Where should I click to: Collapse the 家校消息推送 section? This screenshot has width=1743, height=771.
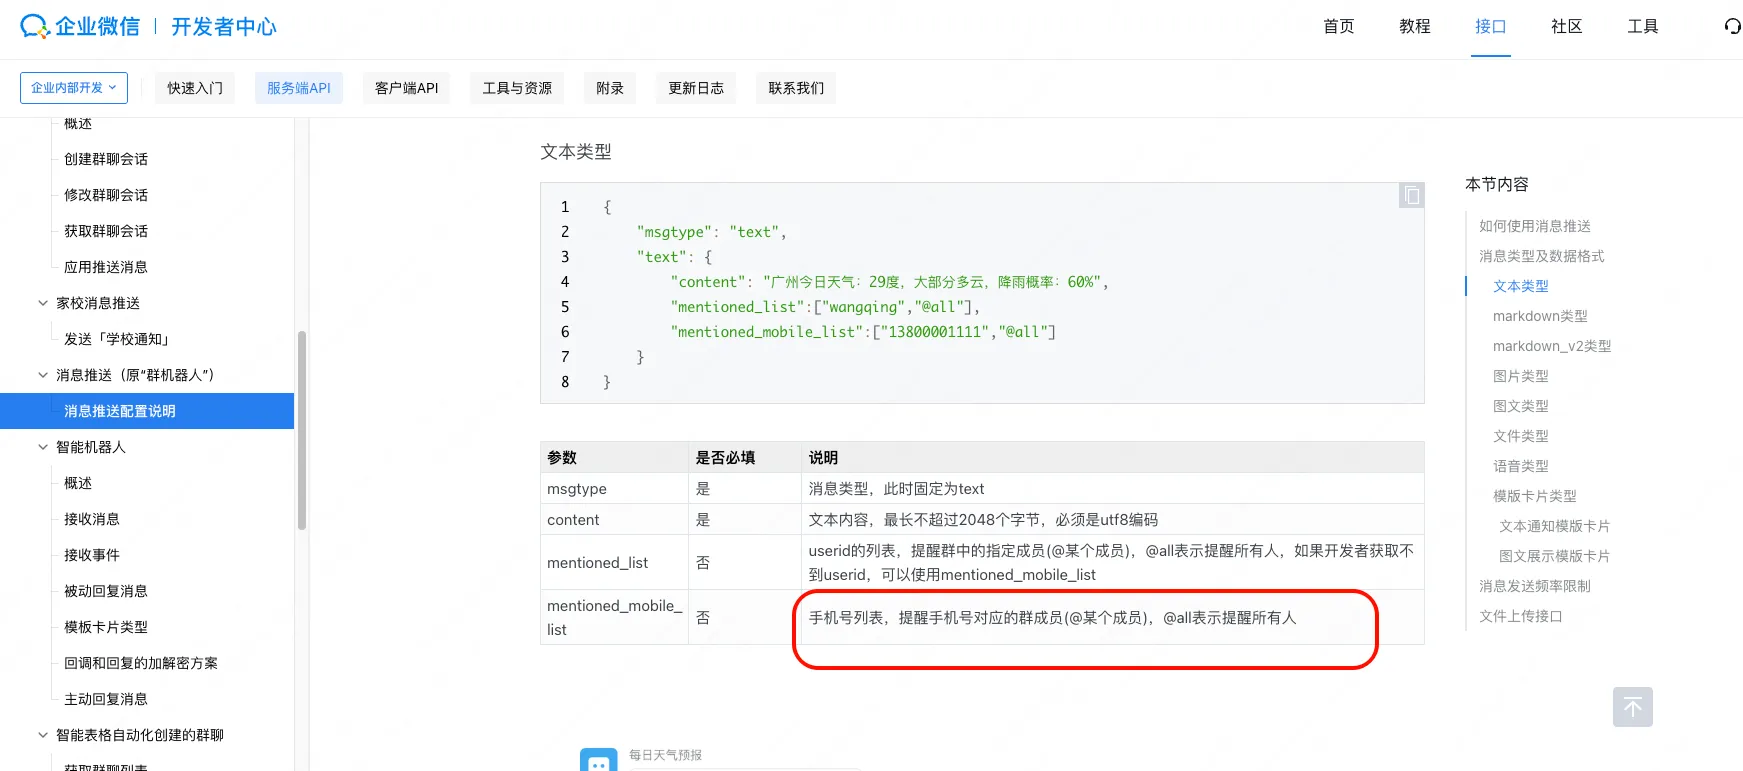[43, 303]
